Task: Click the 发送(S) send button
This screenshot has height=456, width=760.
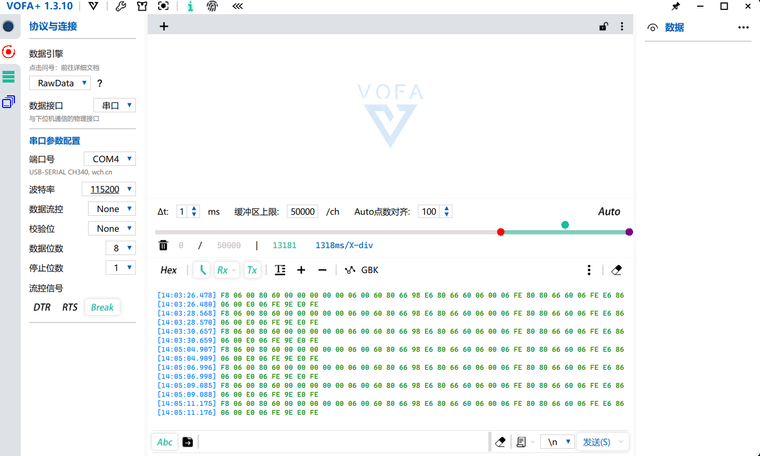Action: click(596, 442)
